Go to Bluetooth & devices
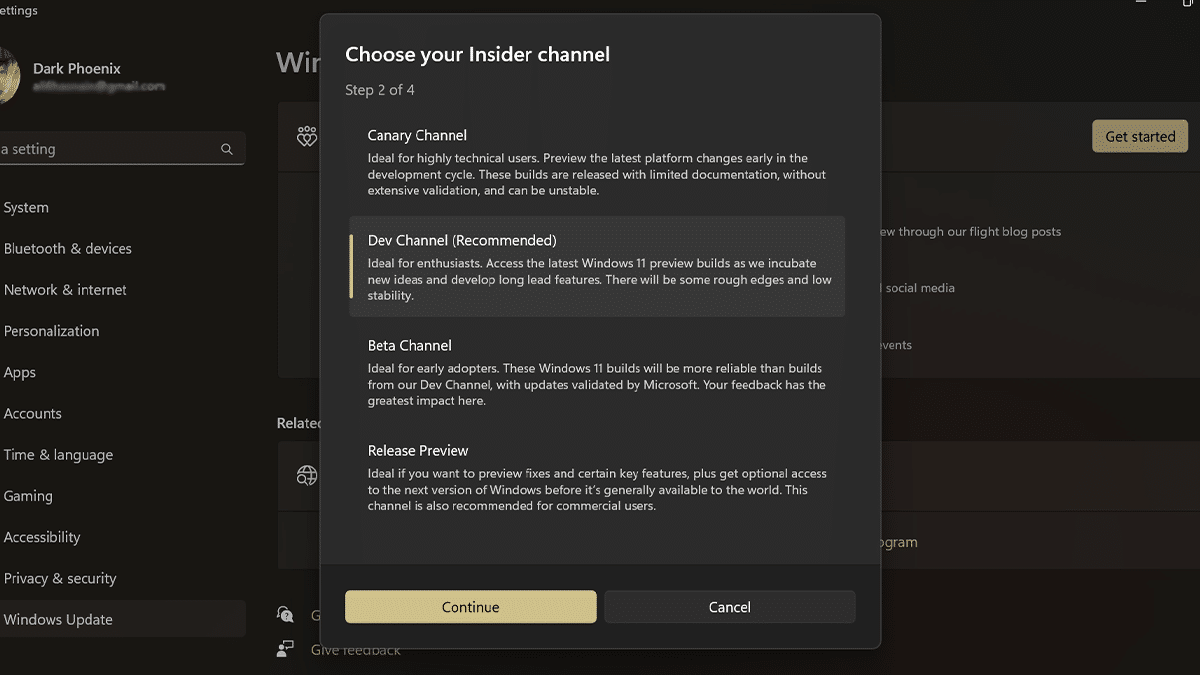Screen dimensions: 1200x675 (68, 249)
